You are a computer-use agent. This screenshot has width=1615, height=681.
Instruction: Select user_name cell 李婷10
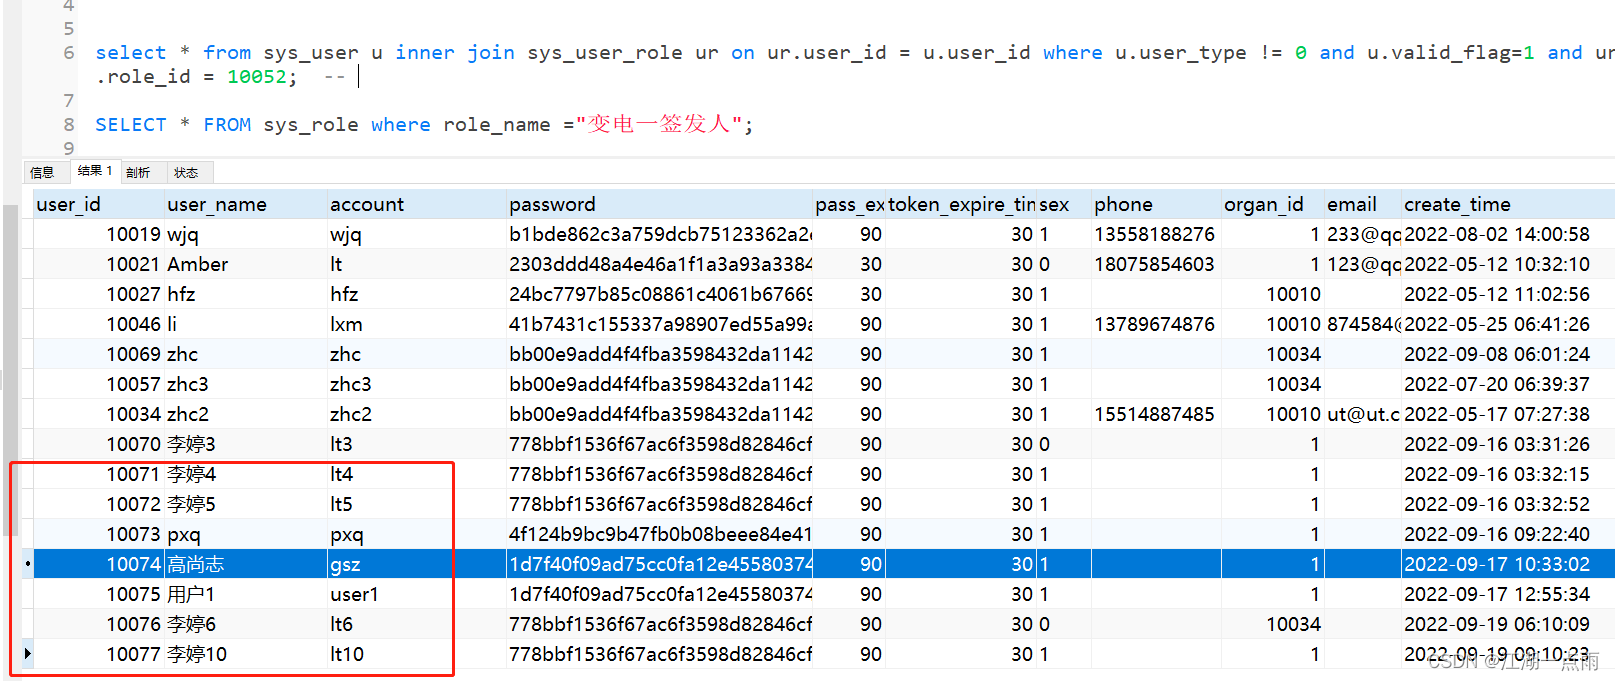tap(245, 654)
